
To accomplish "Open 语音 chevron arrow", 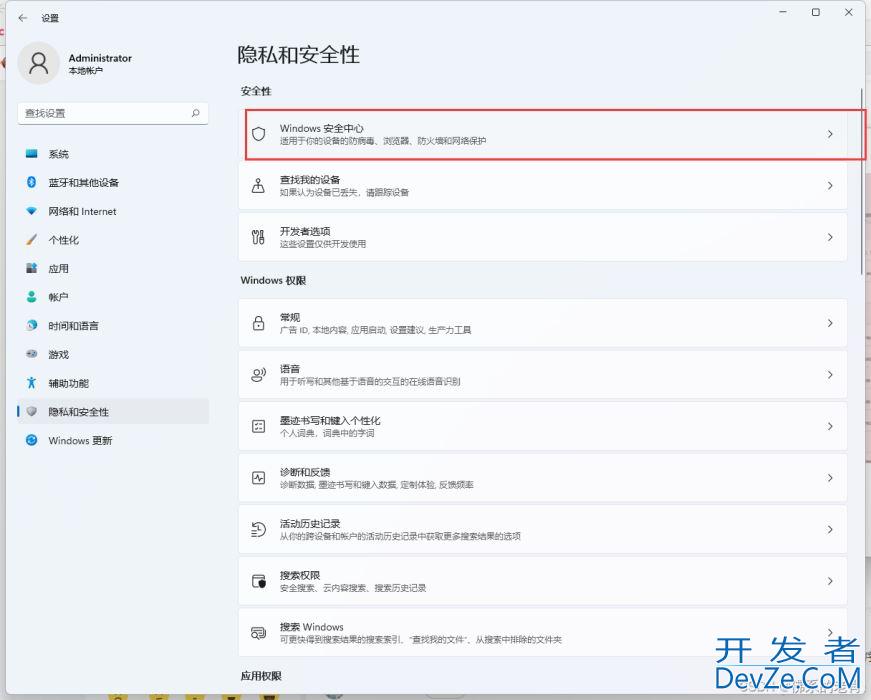I will pos(830,374).
